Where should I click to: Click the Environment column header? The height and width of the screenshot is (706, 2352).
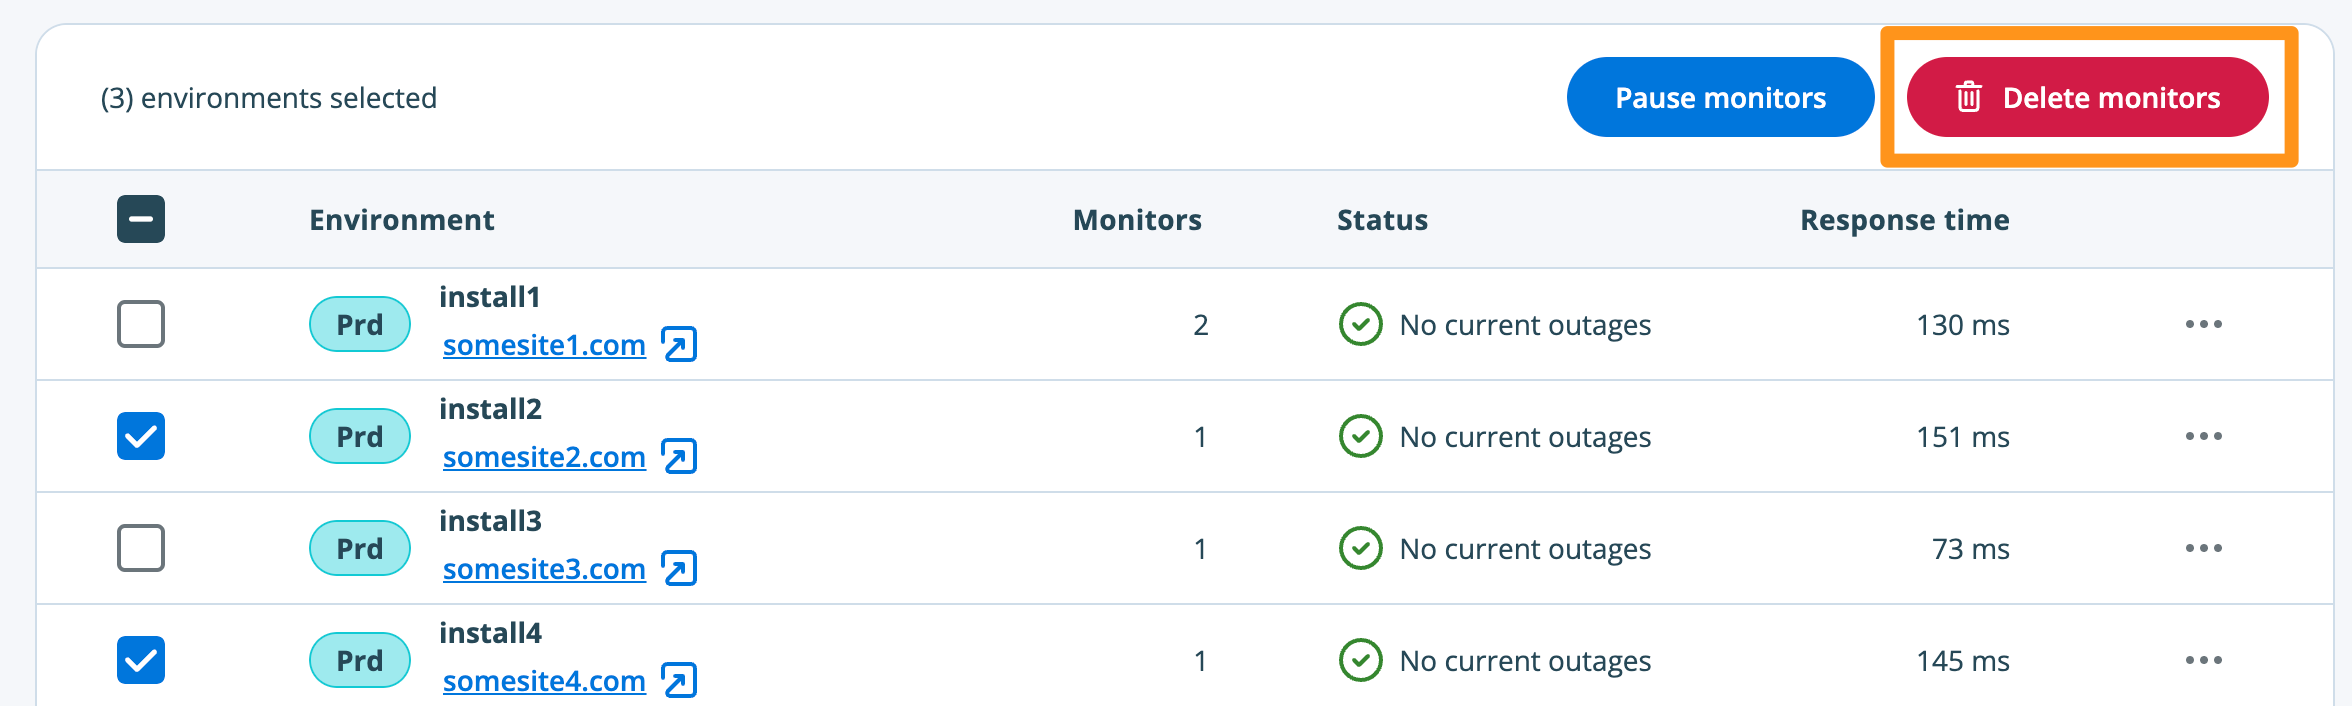pyautogui.click(x=401, y=220)
